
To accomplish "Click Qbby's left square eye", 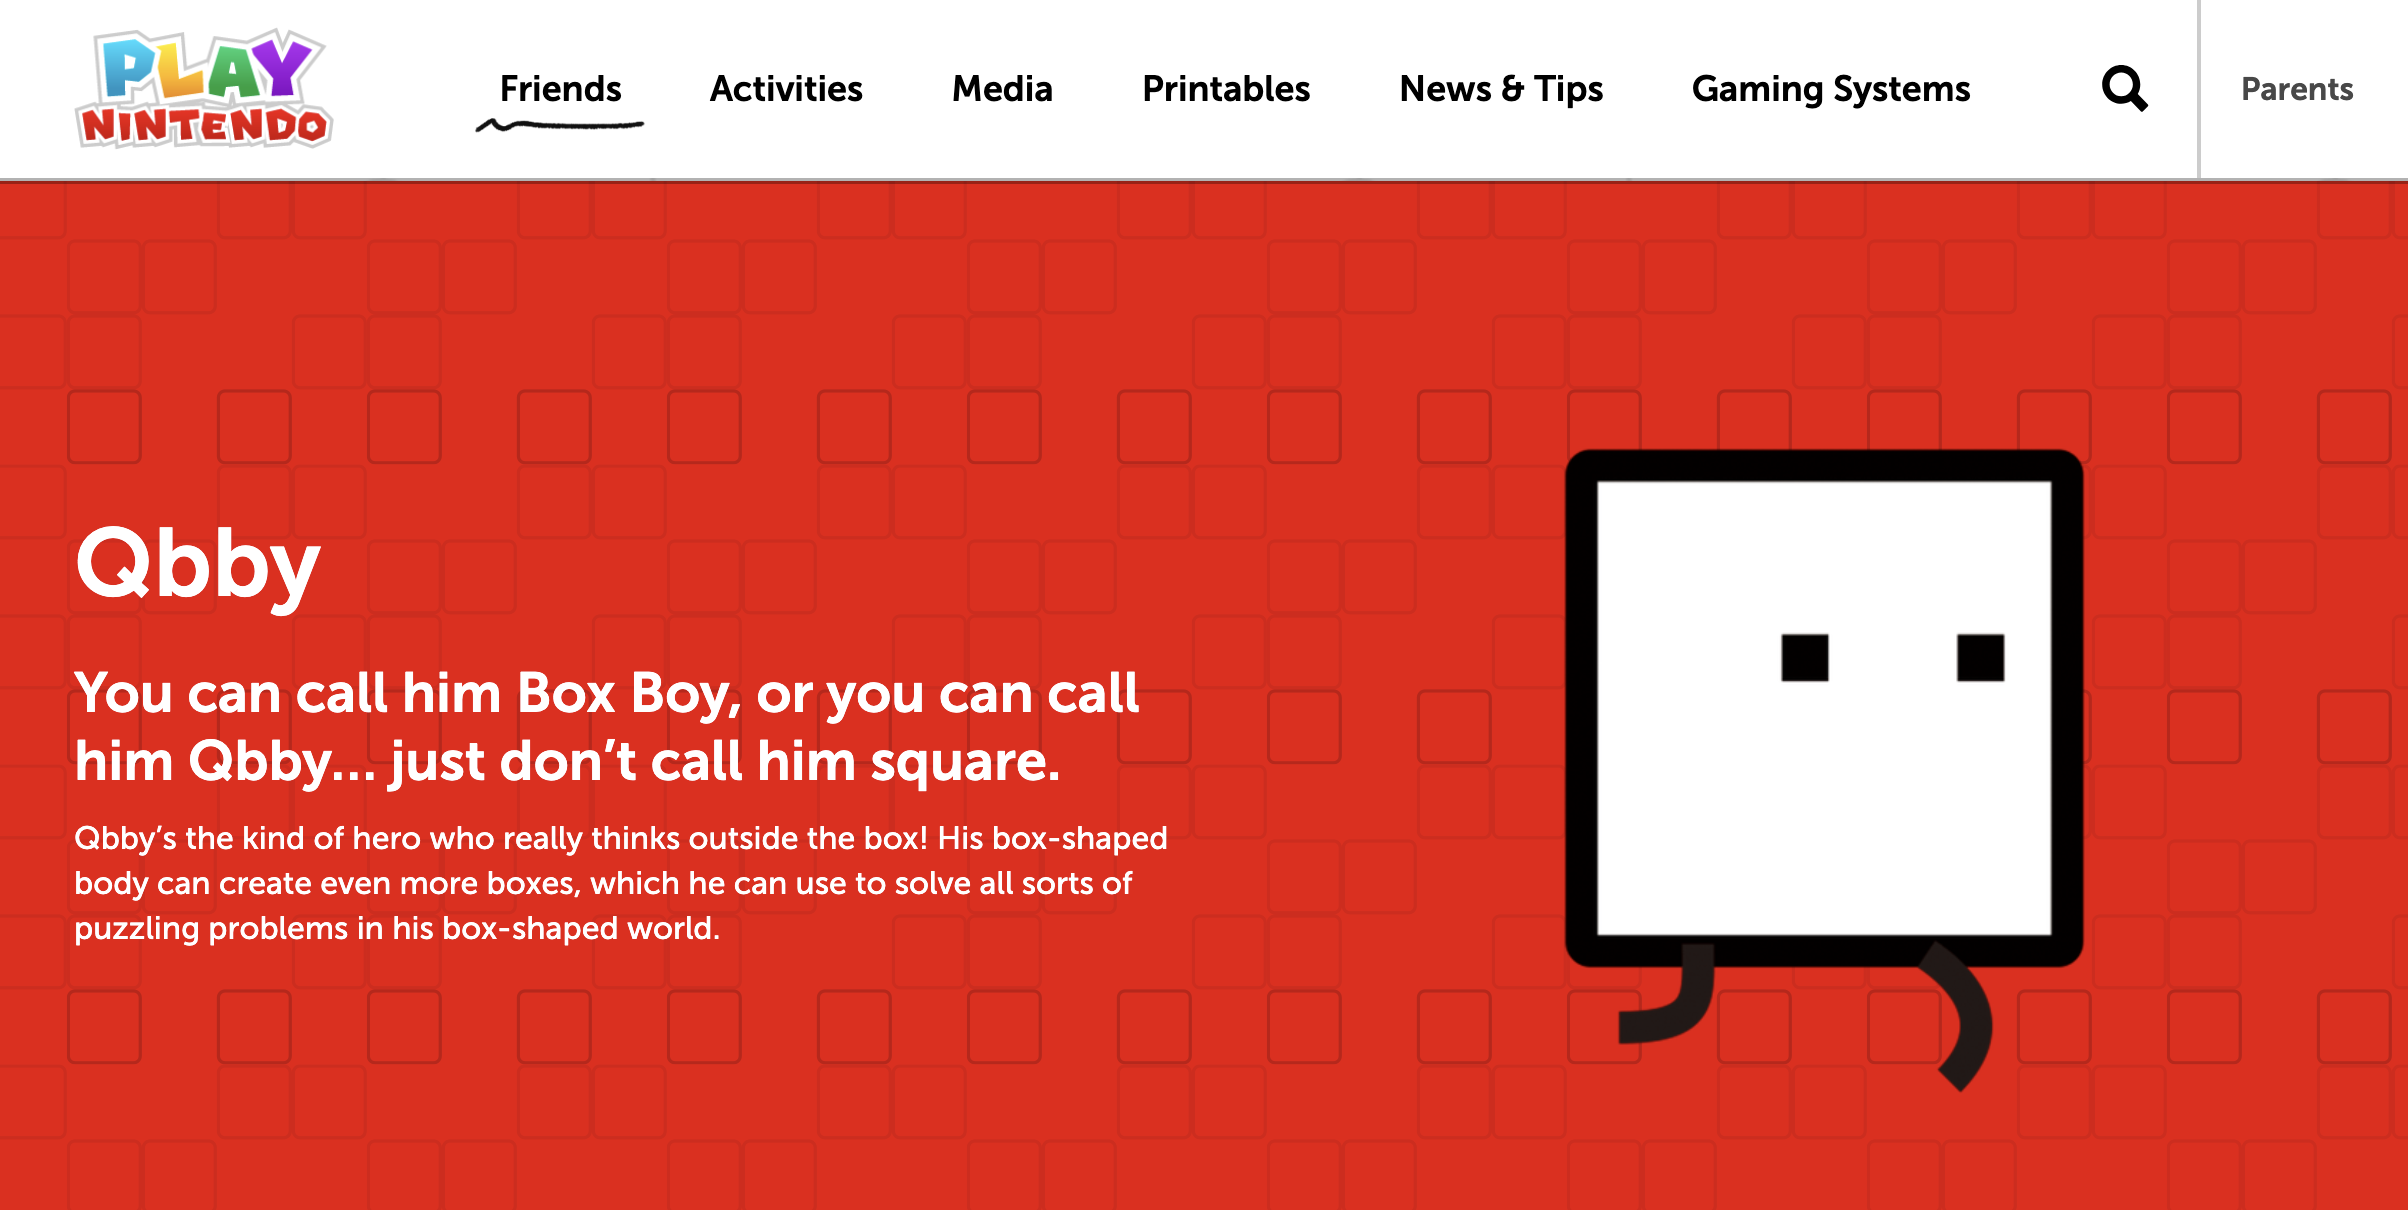I will point(1804,658).
